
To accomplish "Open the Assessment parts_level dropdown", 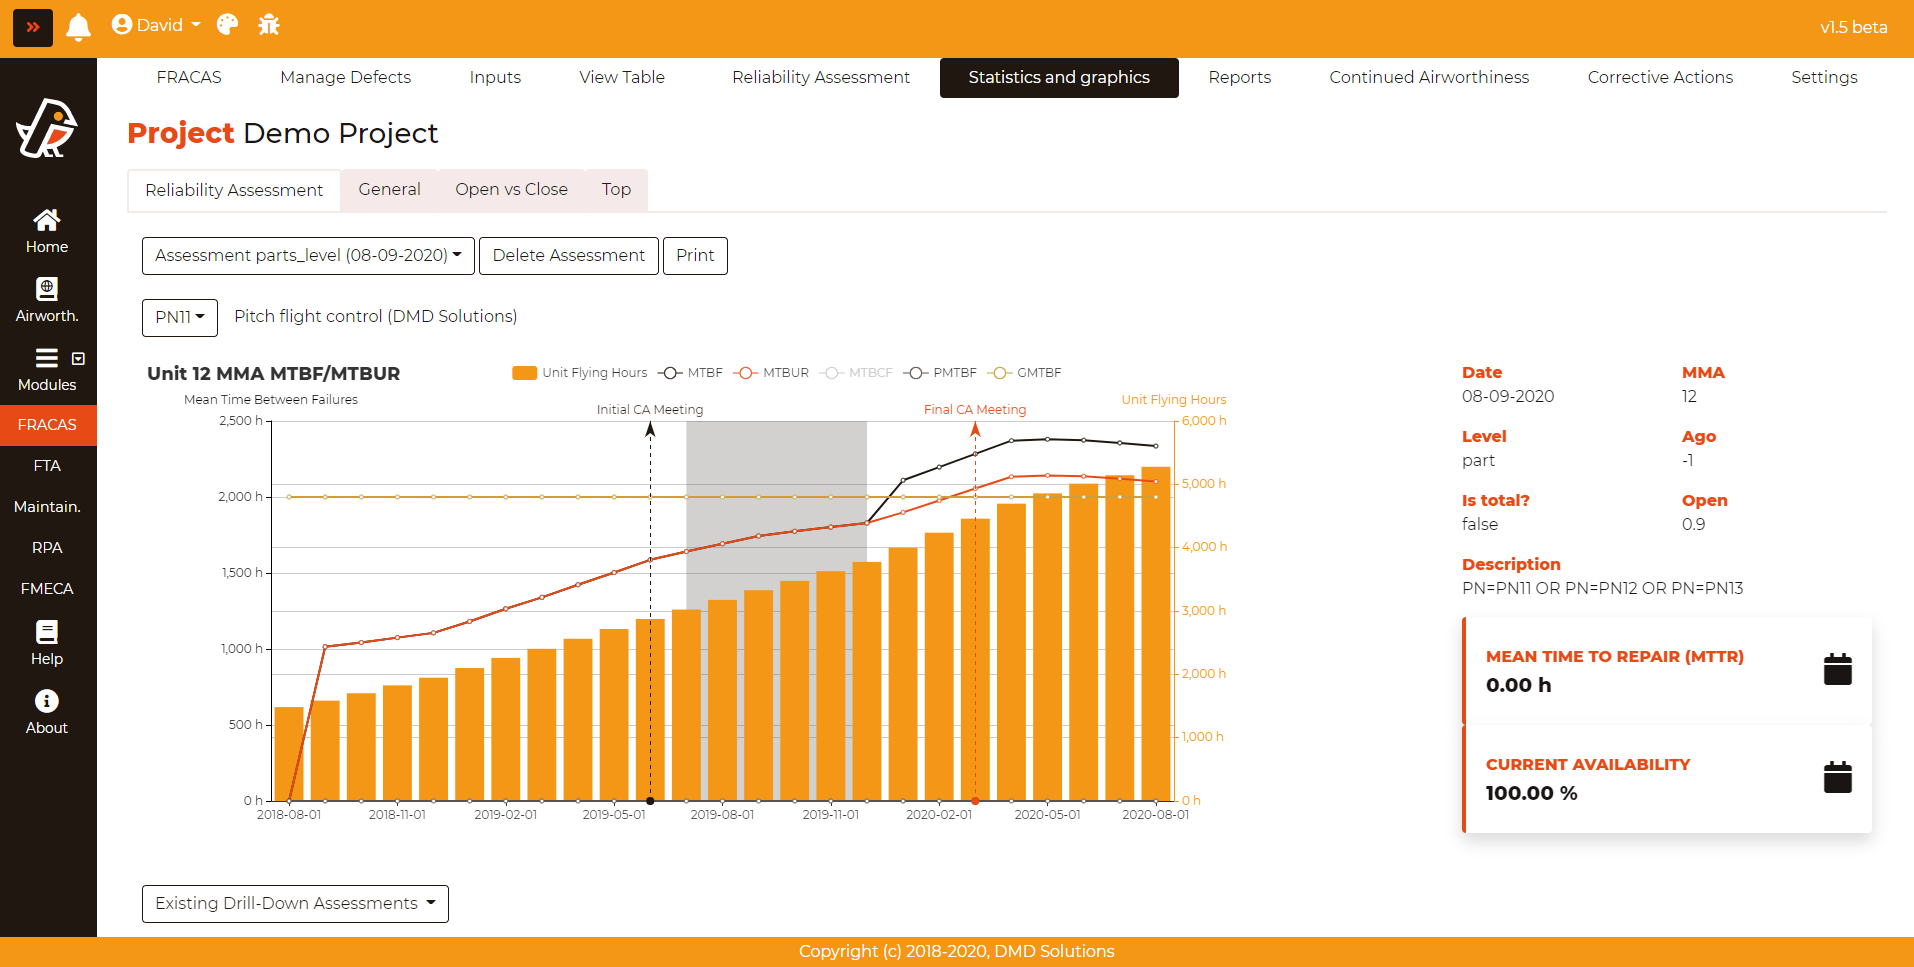I will [x=308, y=256].
